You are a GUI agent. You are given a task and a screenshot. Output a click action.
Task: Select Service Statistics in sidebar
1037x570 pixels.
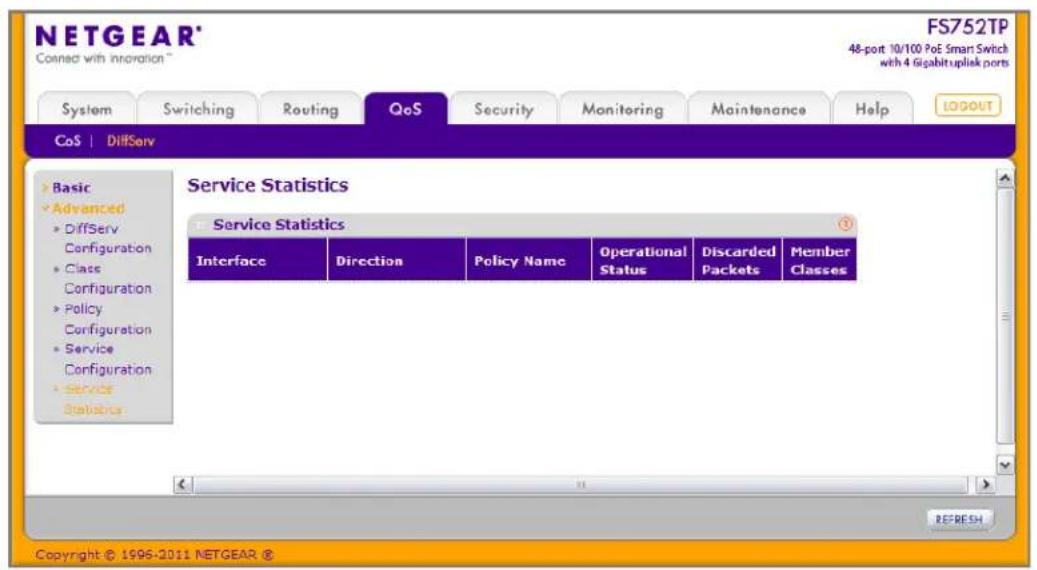click(x=93, y=399)
